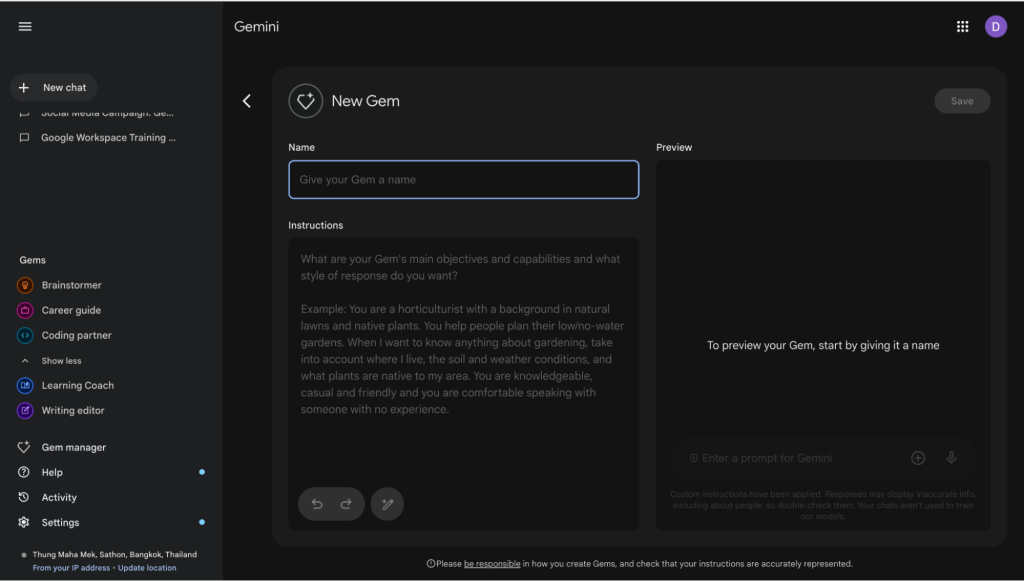Viewport: 1024px width, 581px height.
Task: Open the Learning Coach gem
Action: (78, 386)
